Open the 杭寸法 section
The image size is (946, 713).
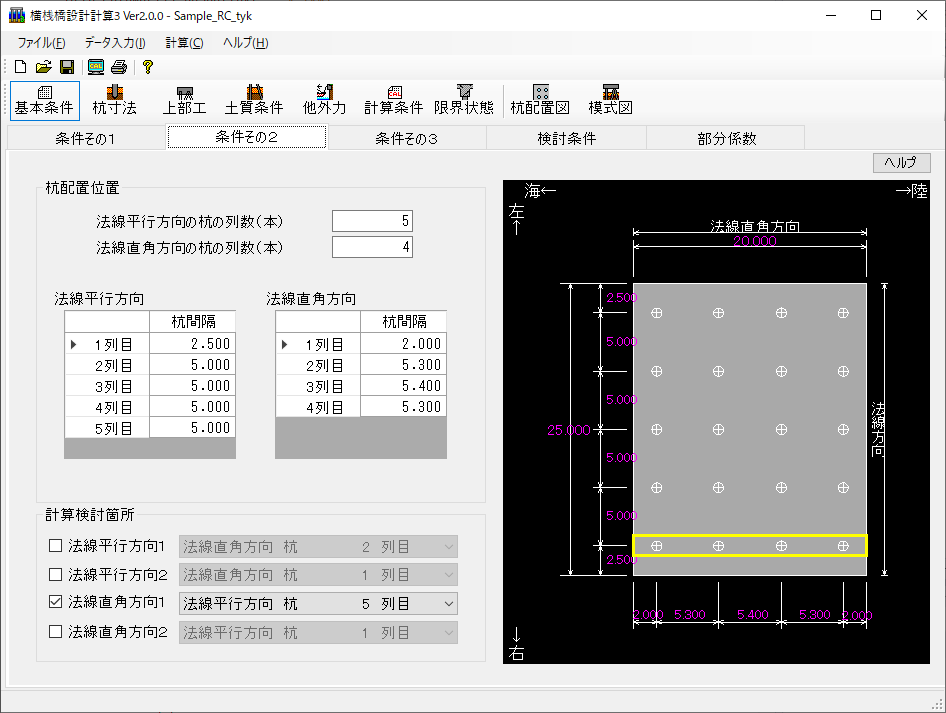pyautogui.click(x=115, y=101)
